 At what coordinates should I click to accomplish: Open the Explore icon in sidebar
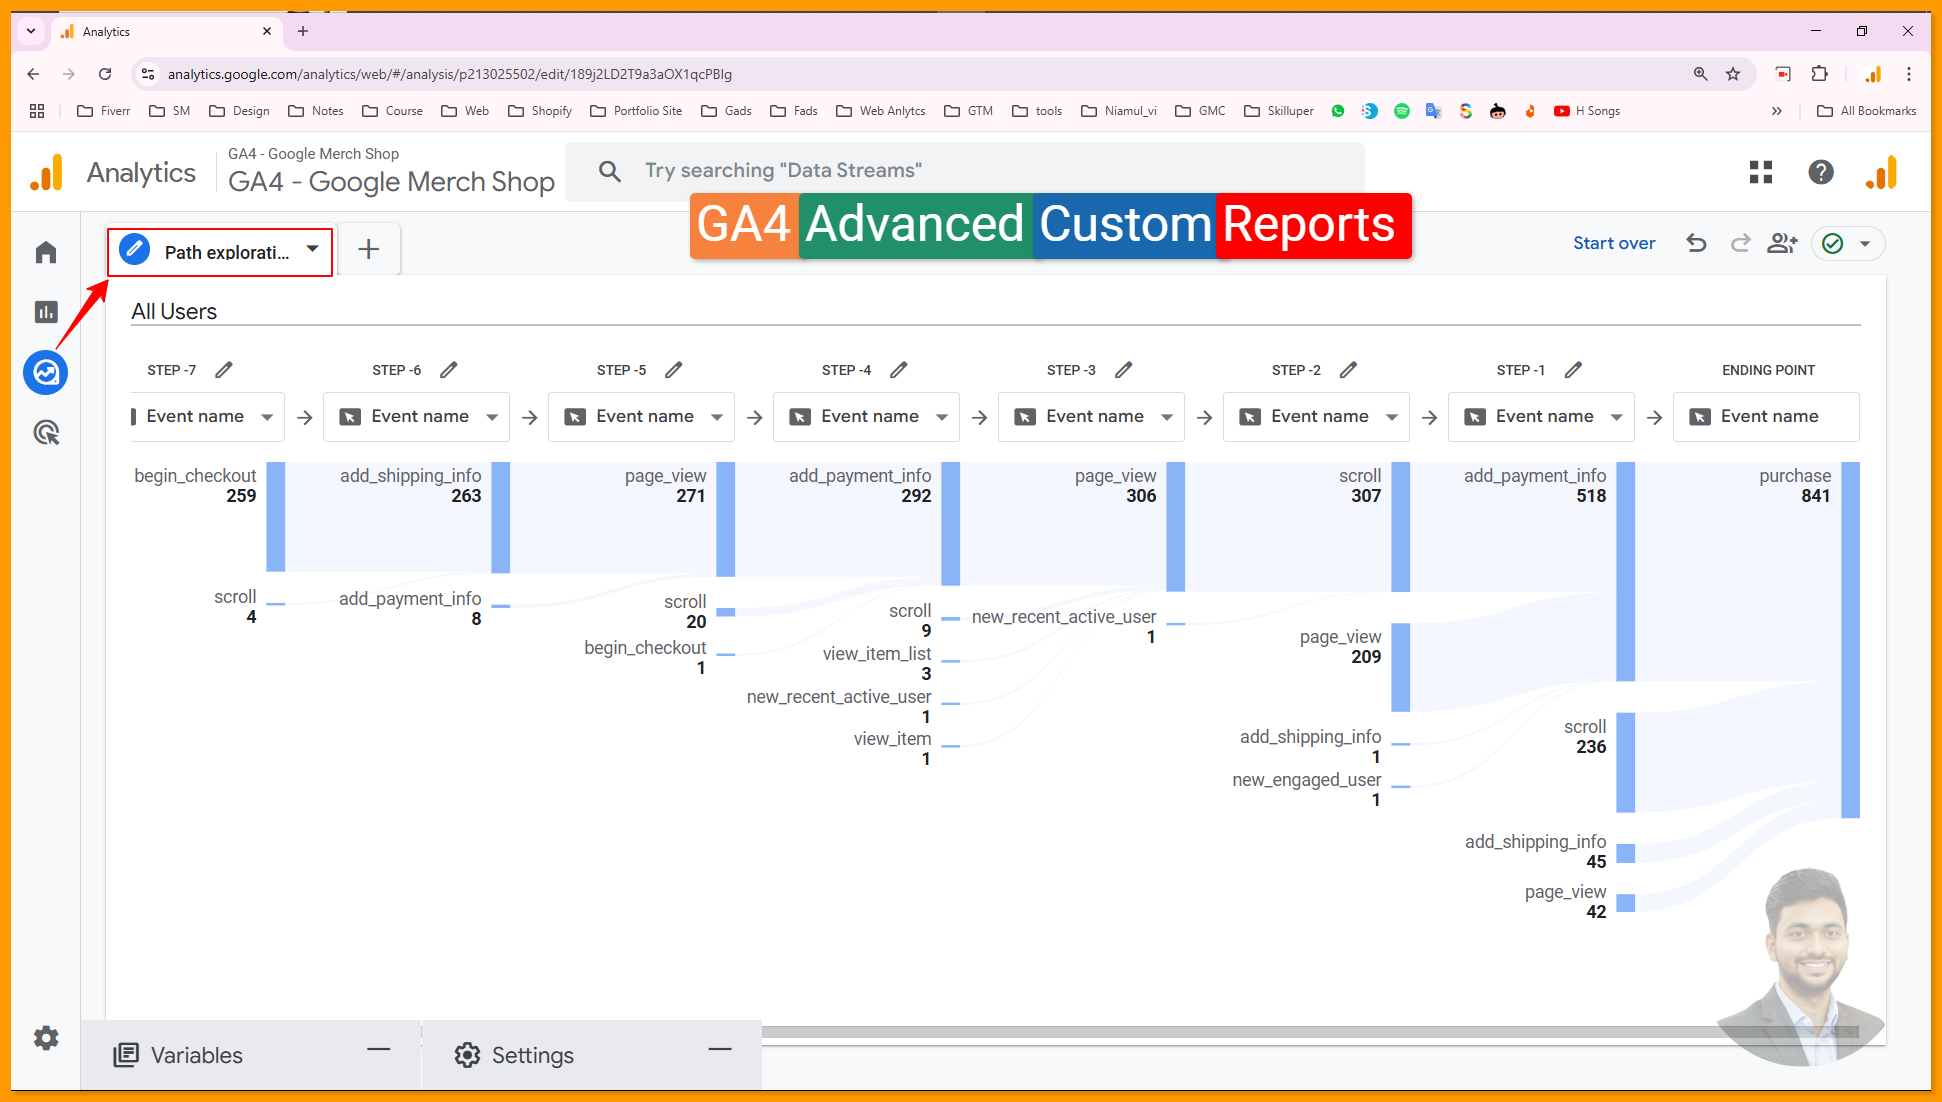(x=46, y=373)
